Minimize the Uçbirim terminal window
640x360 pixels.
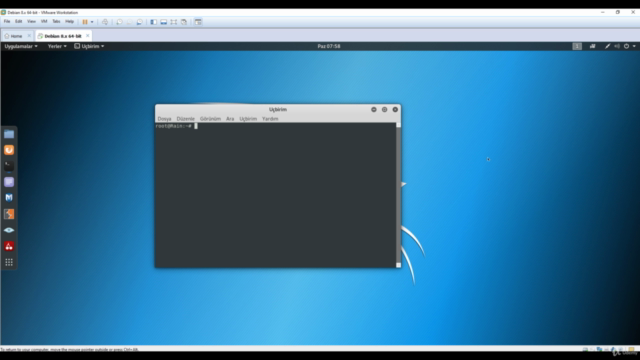(x=373, y=109)
